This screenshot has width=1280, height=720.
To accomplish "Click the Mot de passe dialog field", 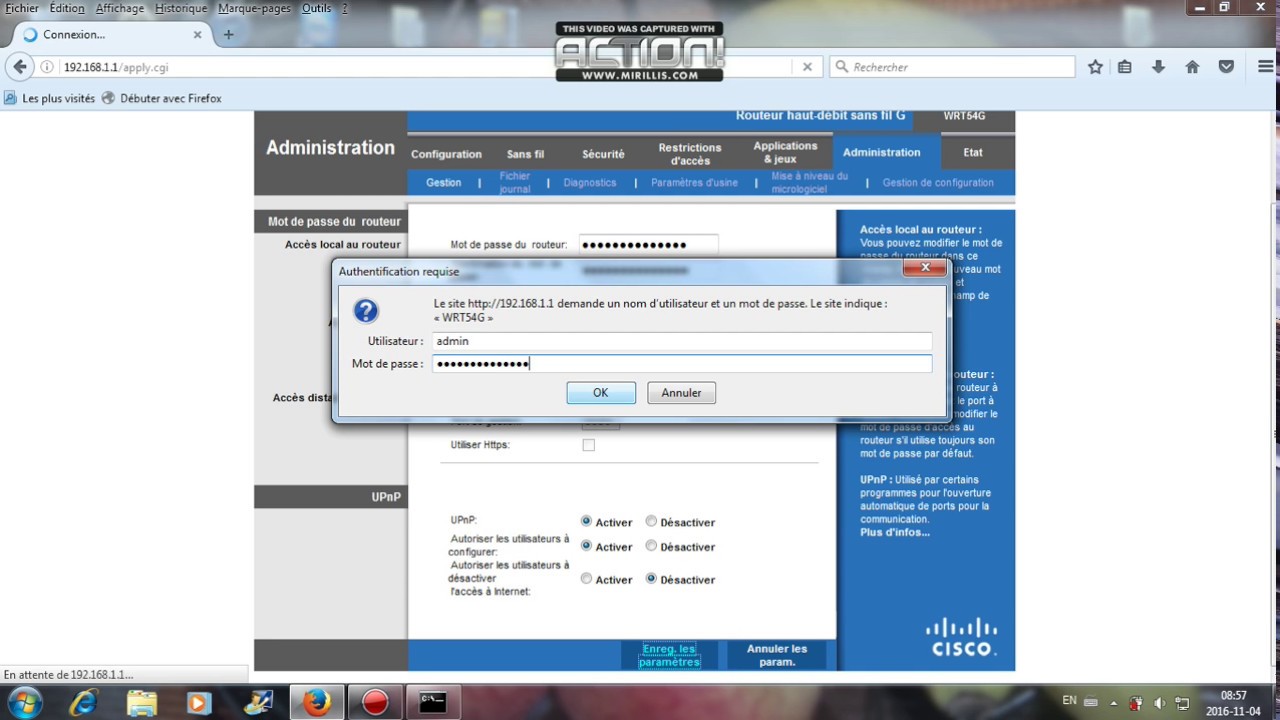I will tap(682, 364).
